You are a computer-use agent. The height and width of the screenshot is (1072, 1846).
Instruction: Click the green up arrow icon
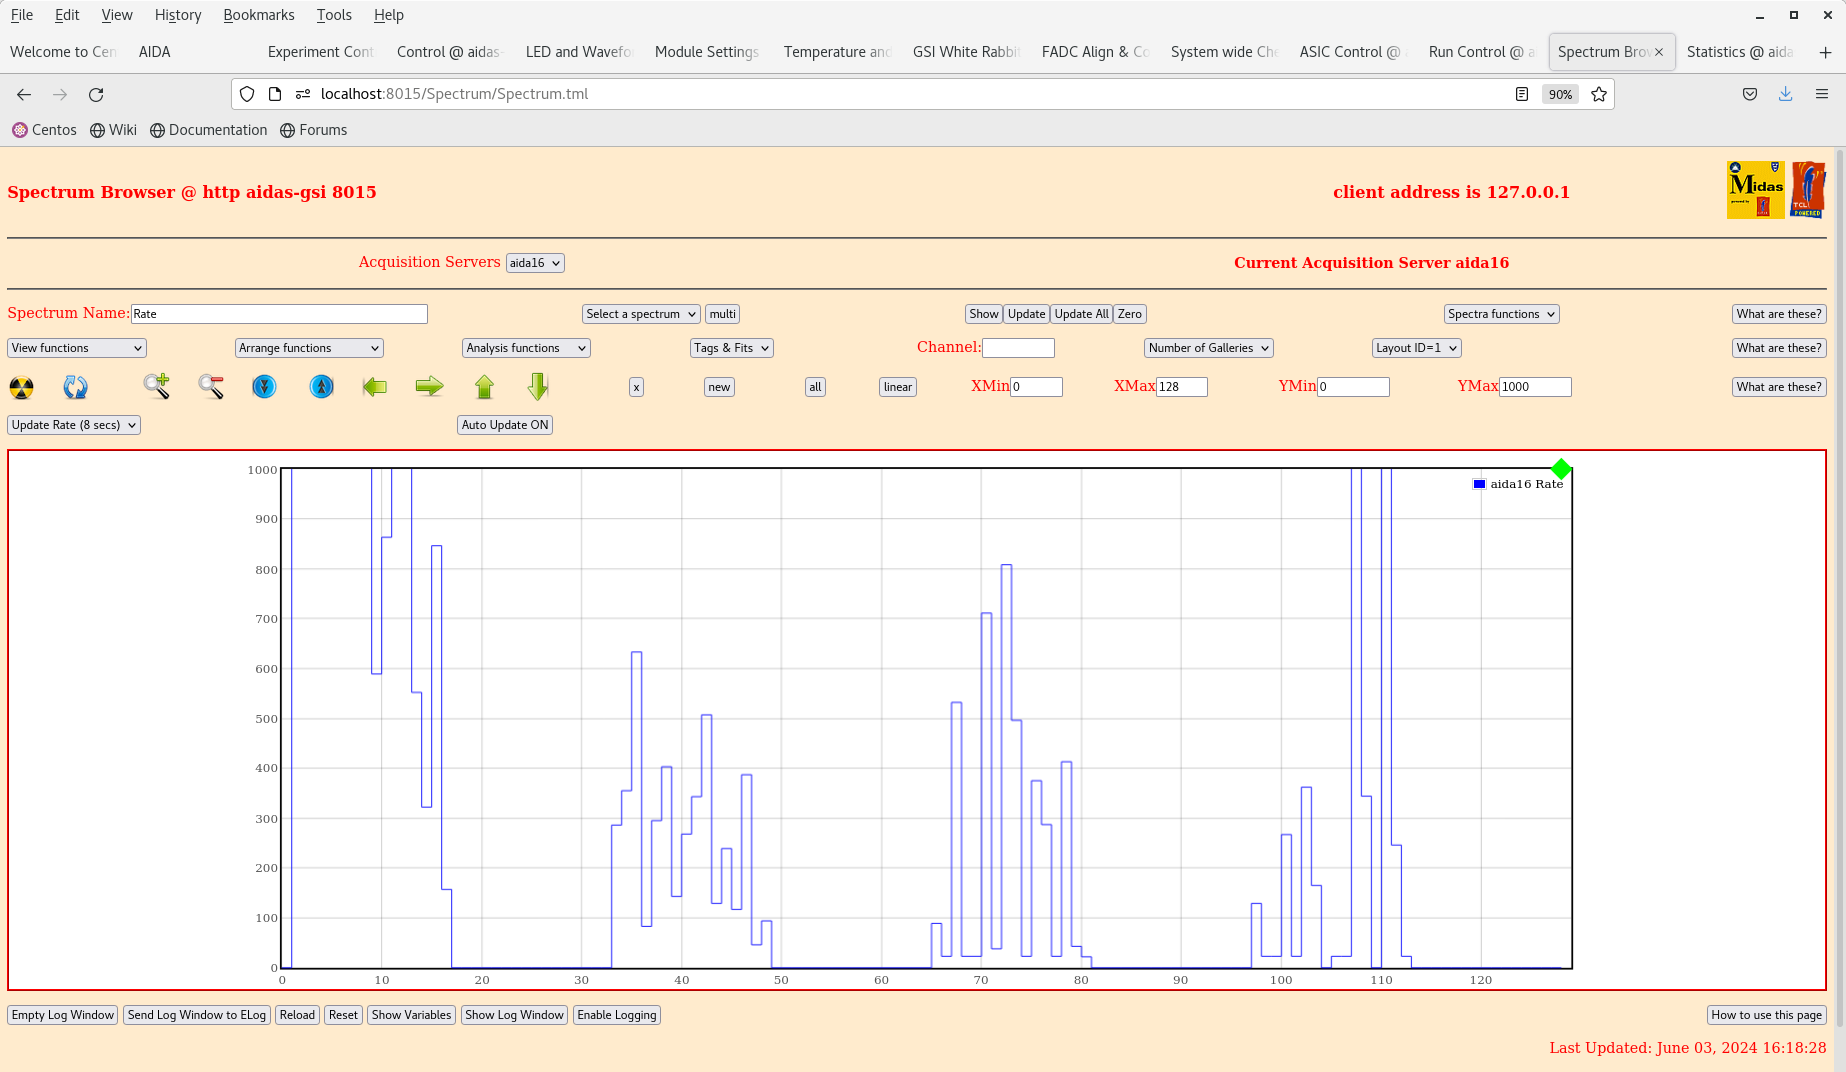(484, 386)
